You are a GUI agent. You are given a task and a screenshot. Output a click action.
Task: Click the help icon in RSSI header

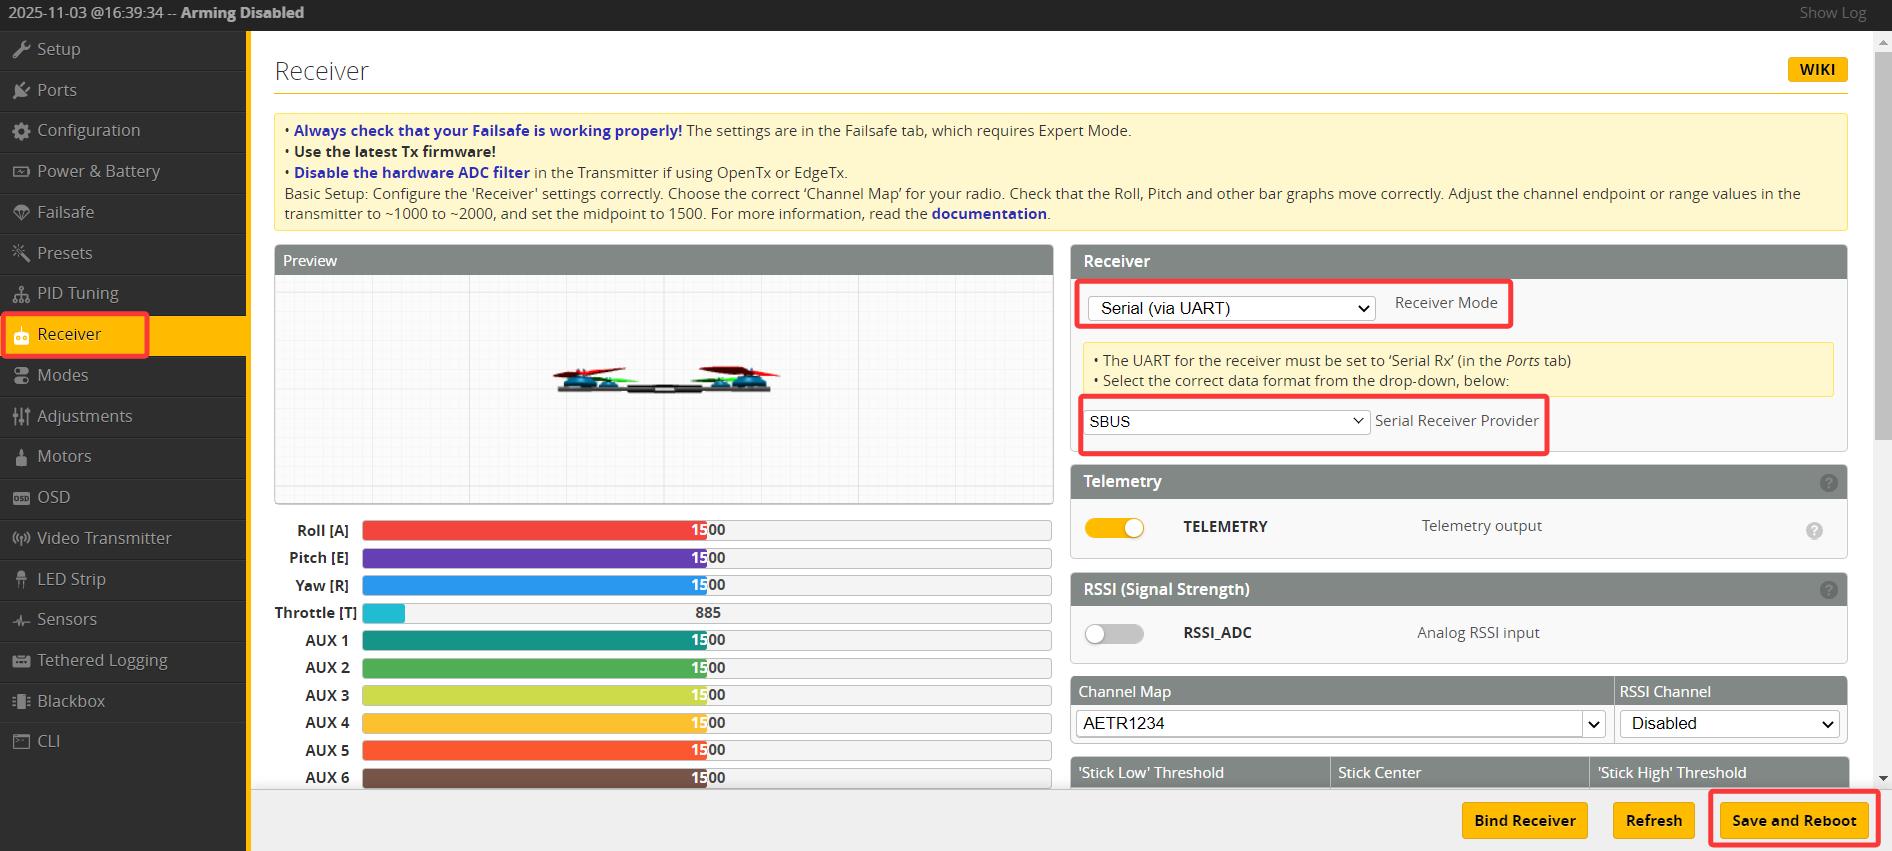(x=1828, y=590)
